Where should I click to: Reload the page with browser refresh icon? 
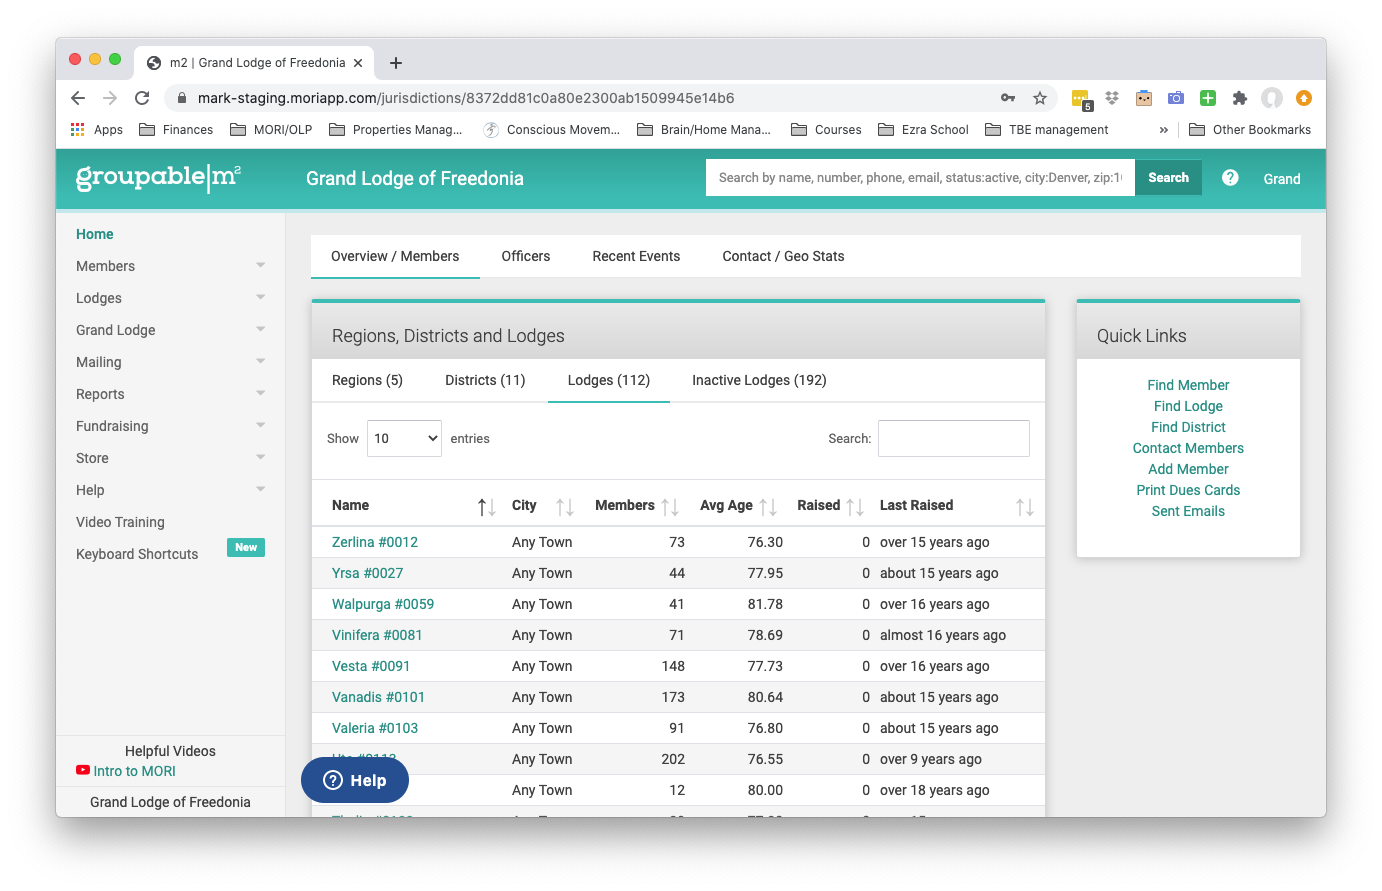[142, 98]
